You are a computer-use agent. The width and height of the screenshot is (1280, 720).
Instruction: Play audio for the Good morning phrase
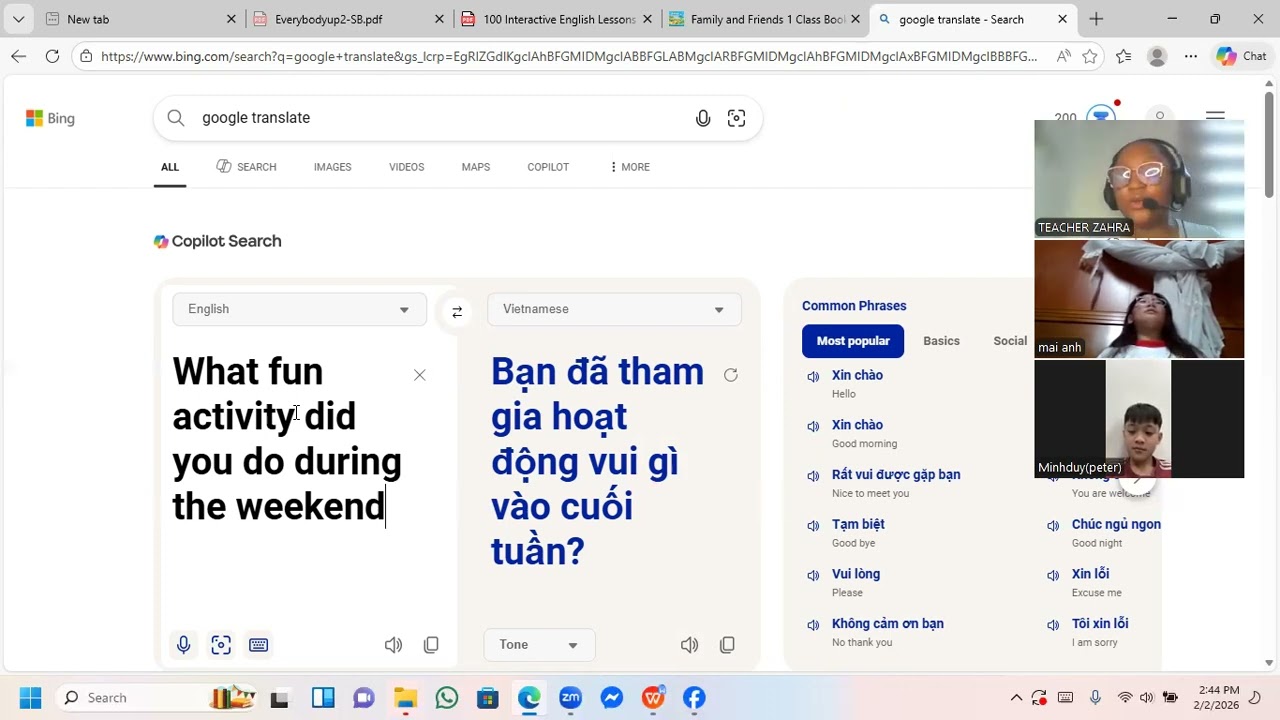(x=813, y=426)
